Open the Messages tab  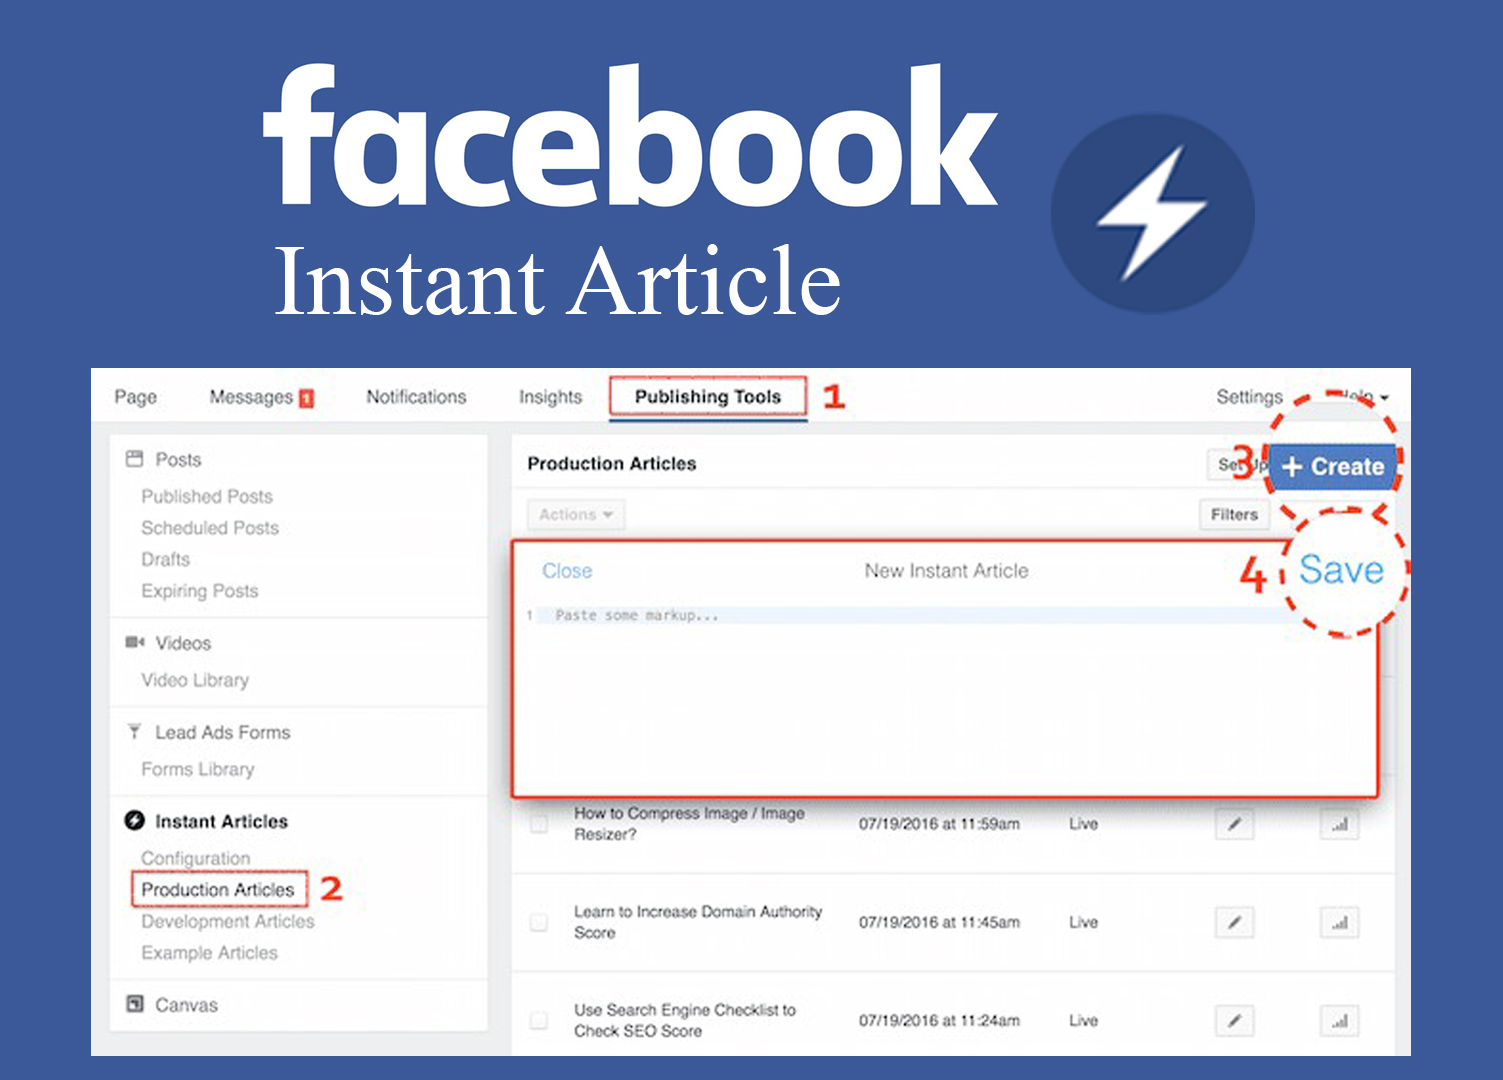[x=251, y=397]
